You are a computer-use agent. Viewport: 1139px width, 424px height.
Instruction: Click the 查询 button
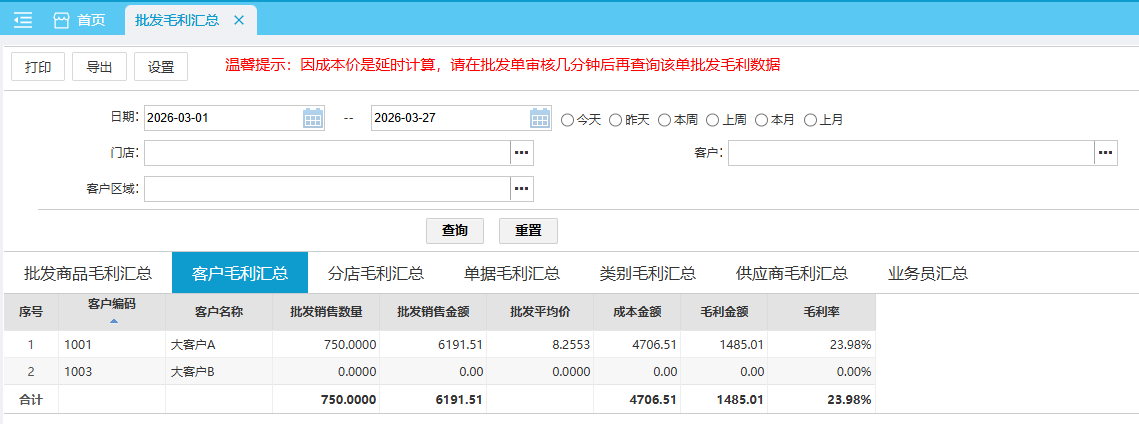pos(455,230)
